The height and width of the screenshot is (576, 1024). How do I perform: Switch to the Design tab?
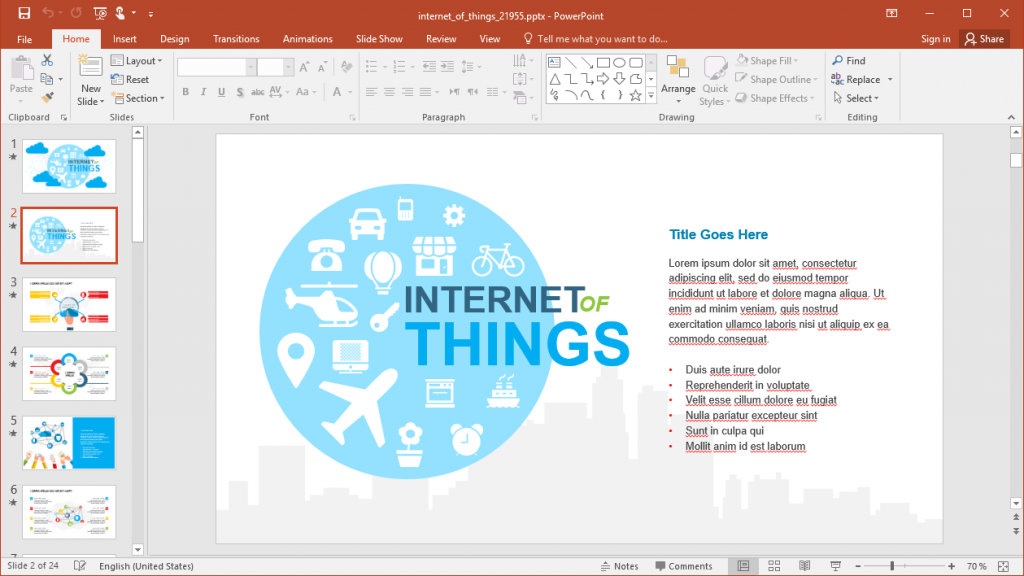(x=174, y=38)
